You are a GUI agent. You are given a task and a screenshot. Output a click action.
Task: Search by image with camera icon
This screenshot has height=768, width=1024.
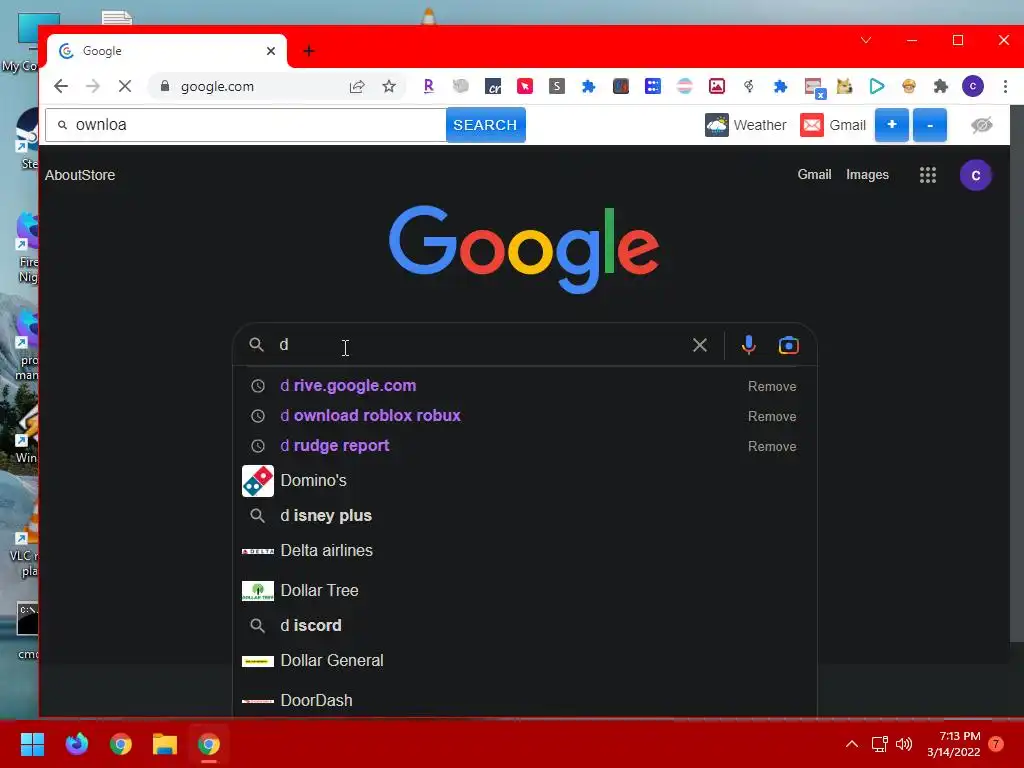[x=789, y=345]
